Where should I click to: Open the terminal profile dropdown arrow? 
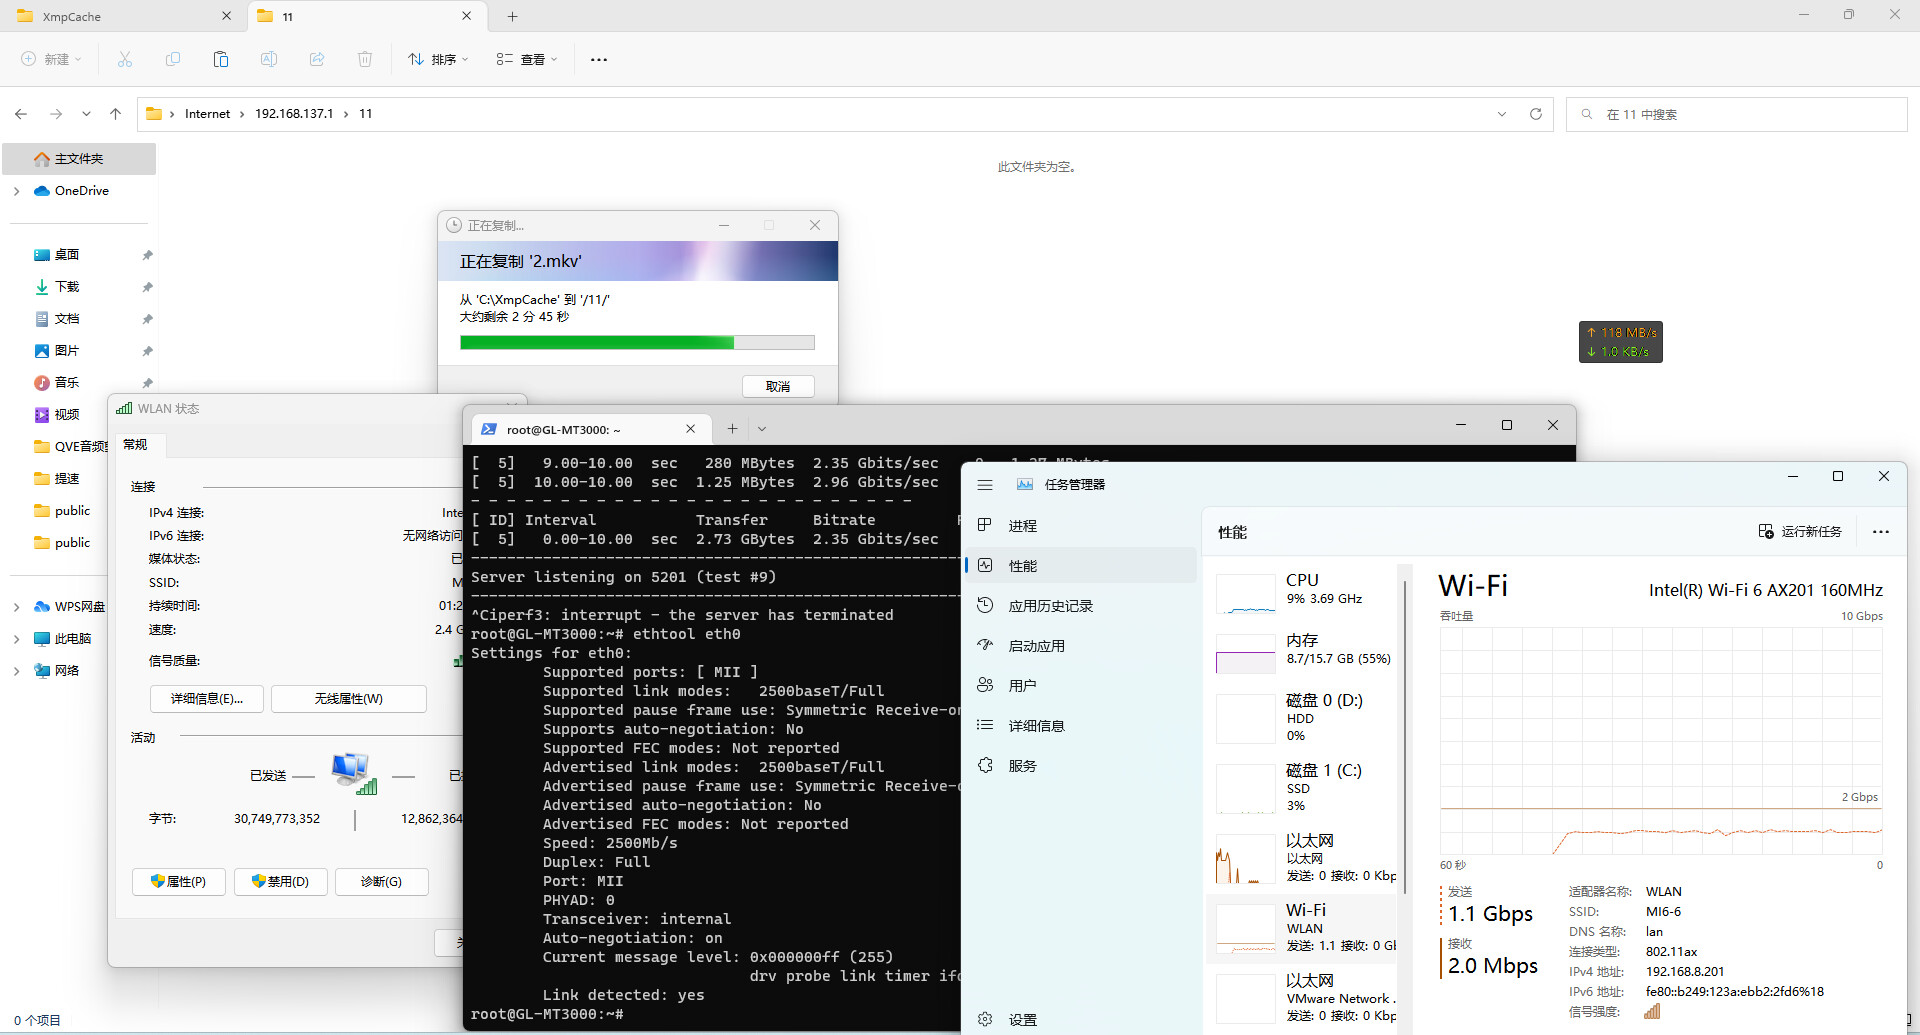[x=762, y=429]
